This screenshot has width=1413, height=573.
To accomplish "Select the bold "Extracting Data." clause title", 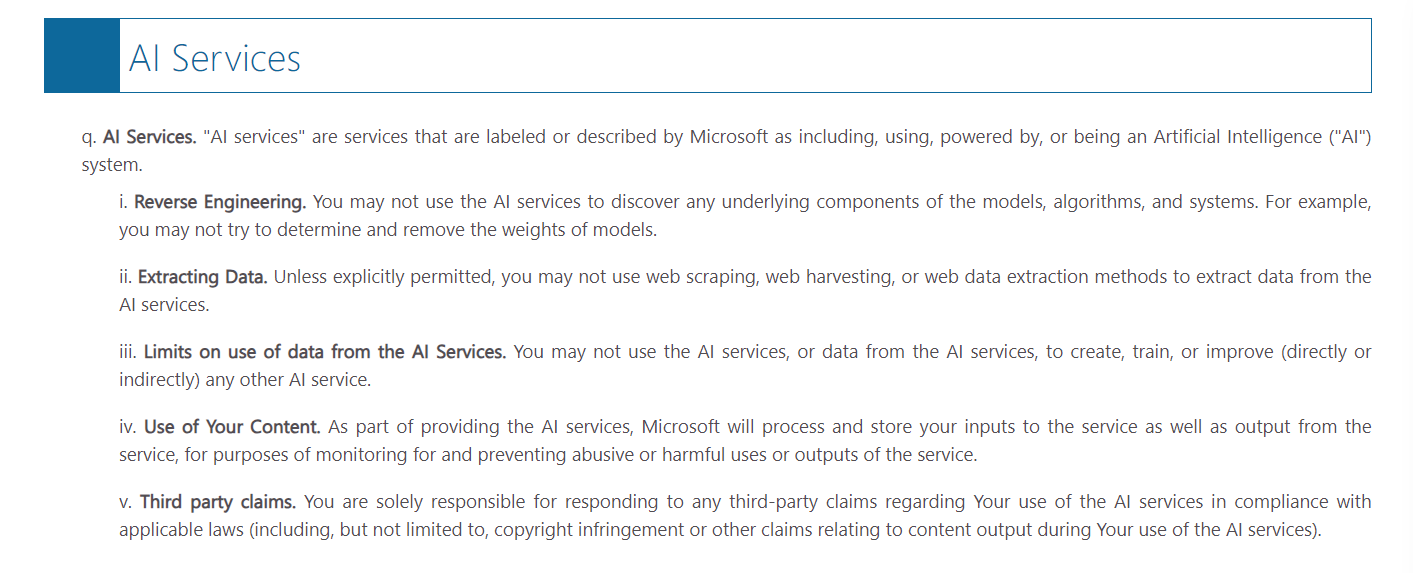I will [x=202, y=277].
